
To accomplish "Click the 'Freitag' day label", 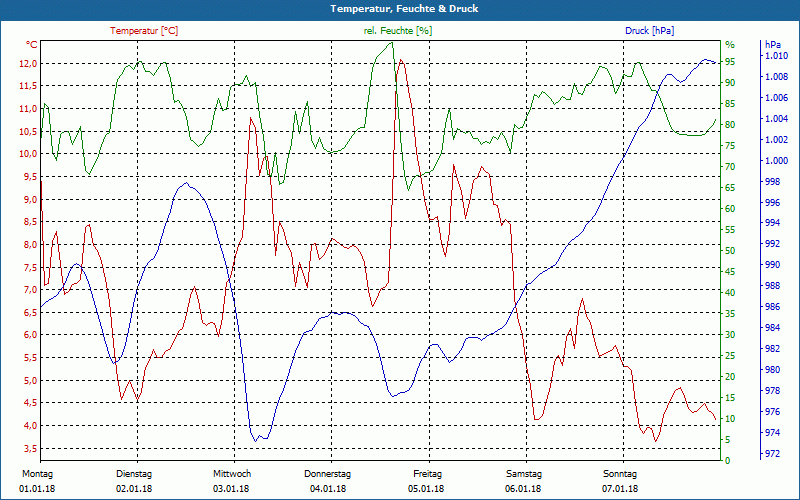I will coord(428,474).
